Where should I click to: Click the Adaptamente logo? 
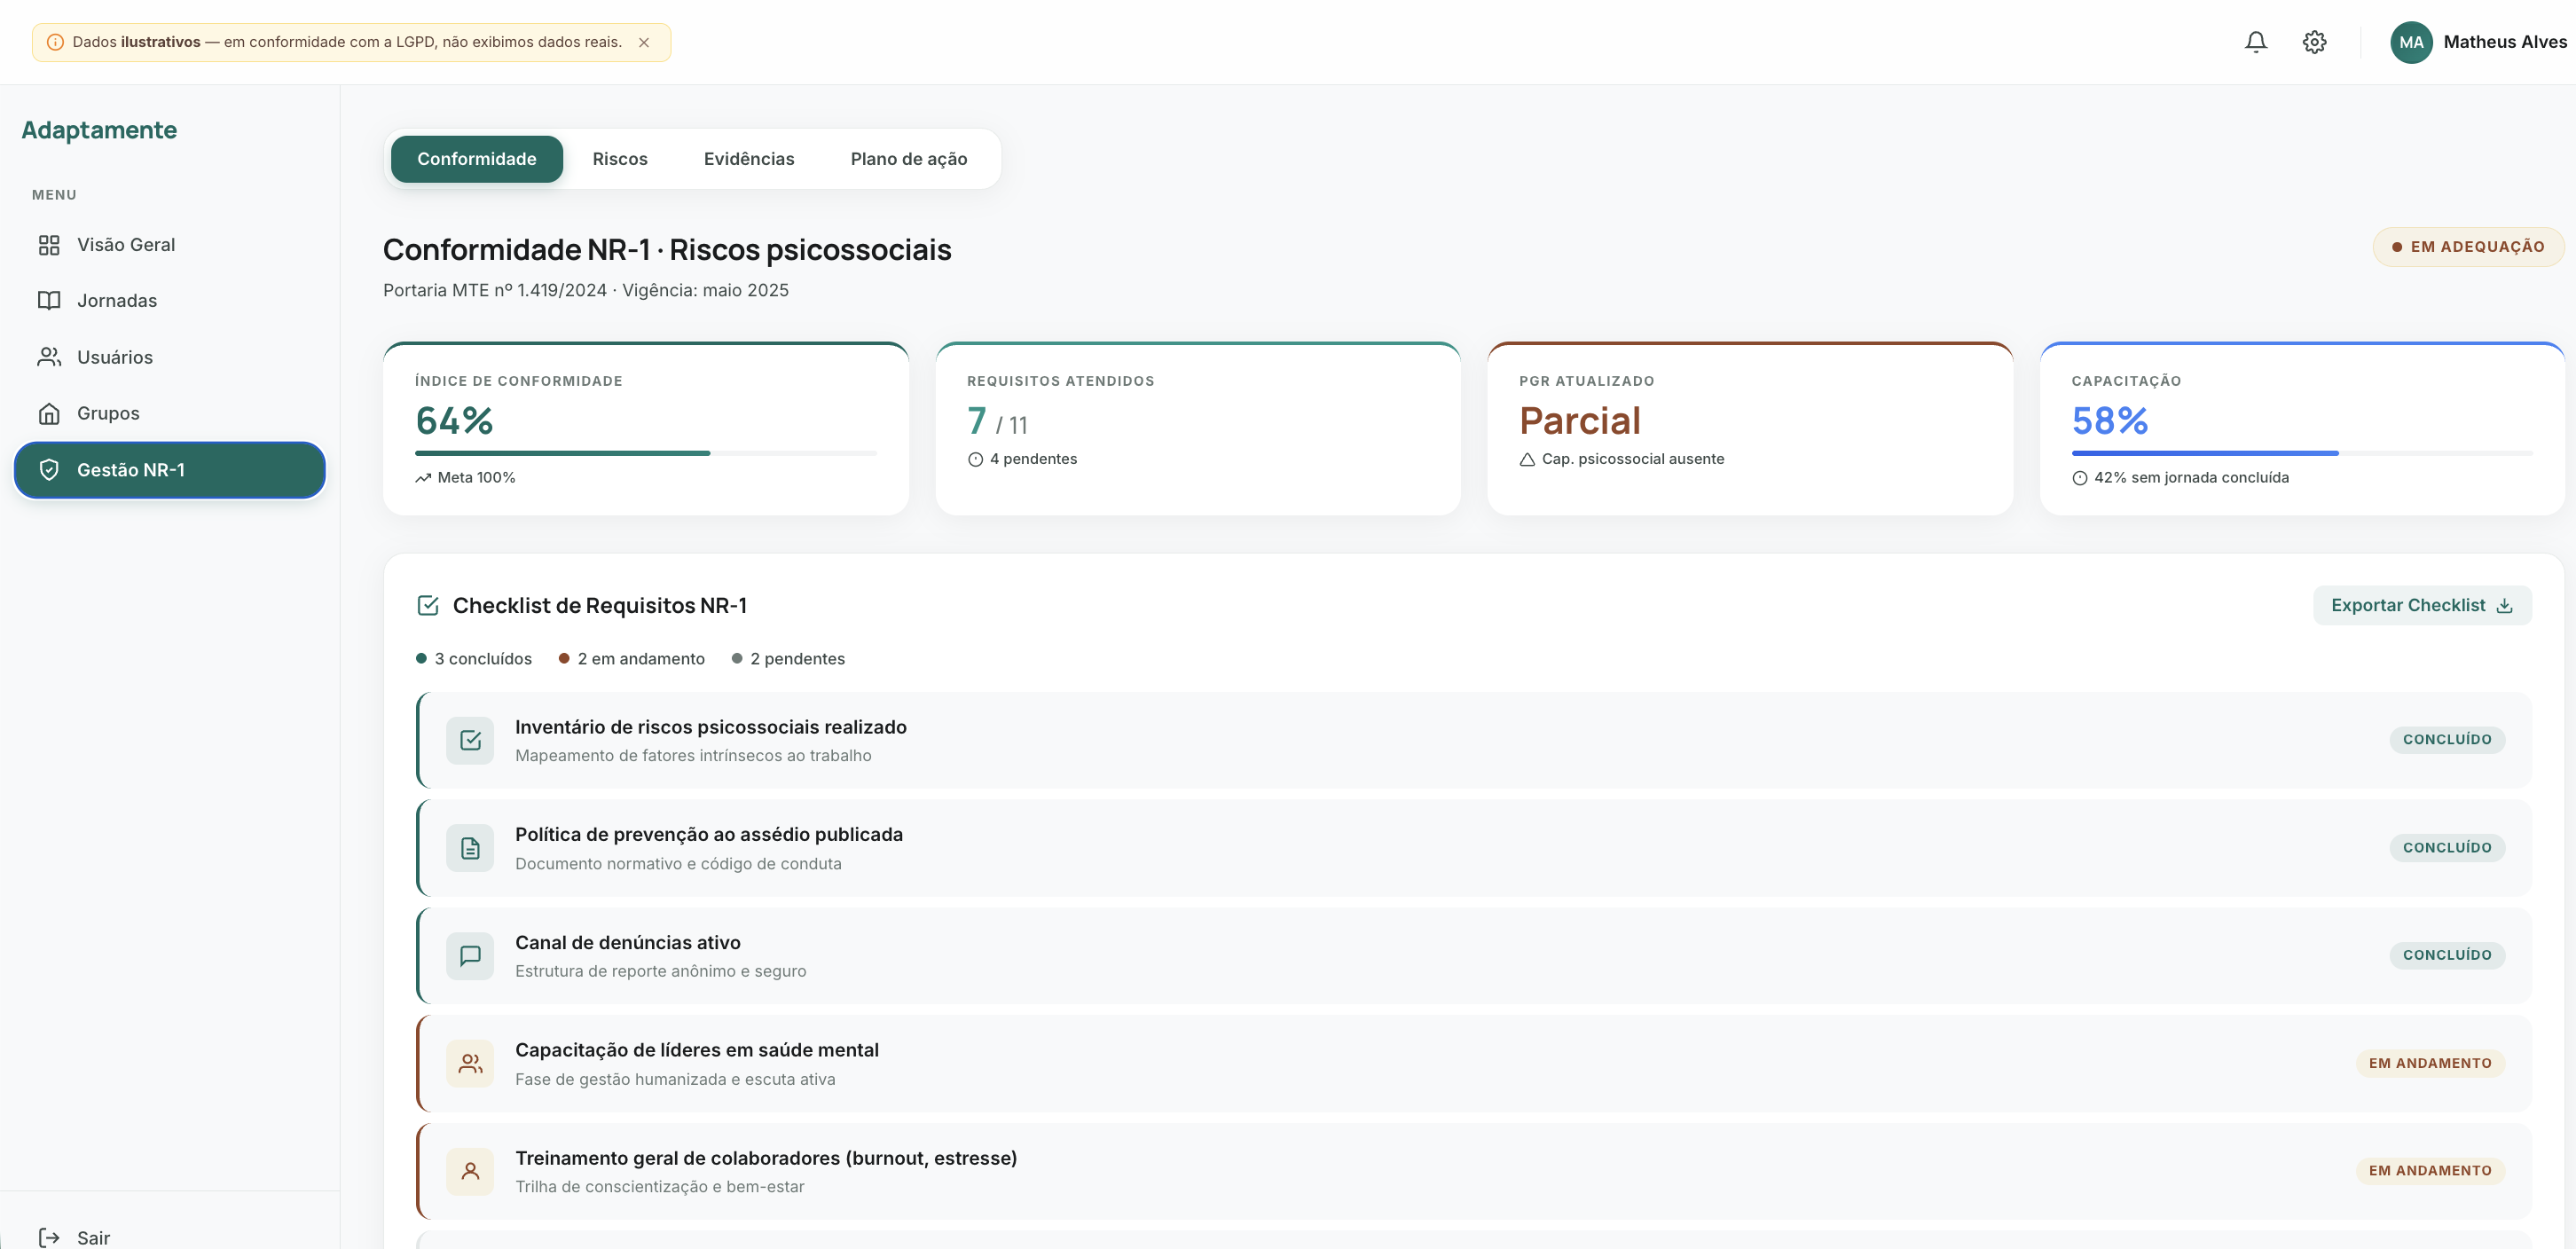pyautogui.click(x=99, y=130)
